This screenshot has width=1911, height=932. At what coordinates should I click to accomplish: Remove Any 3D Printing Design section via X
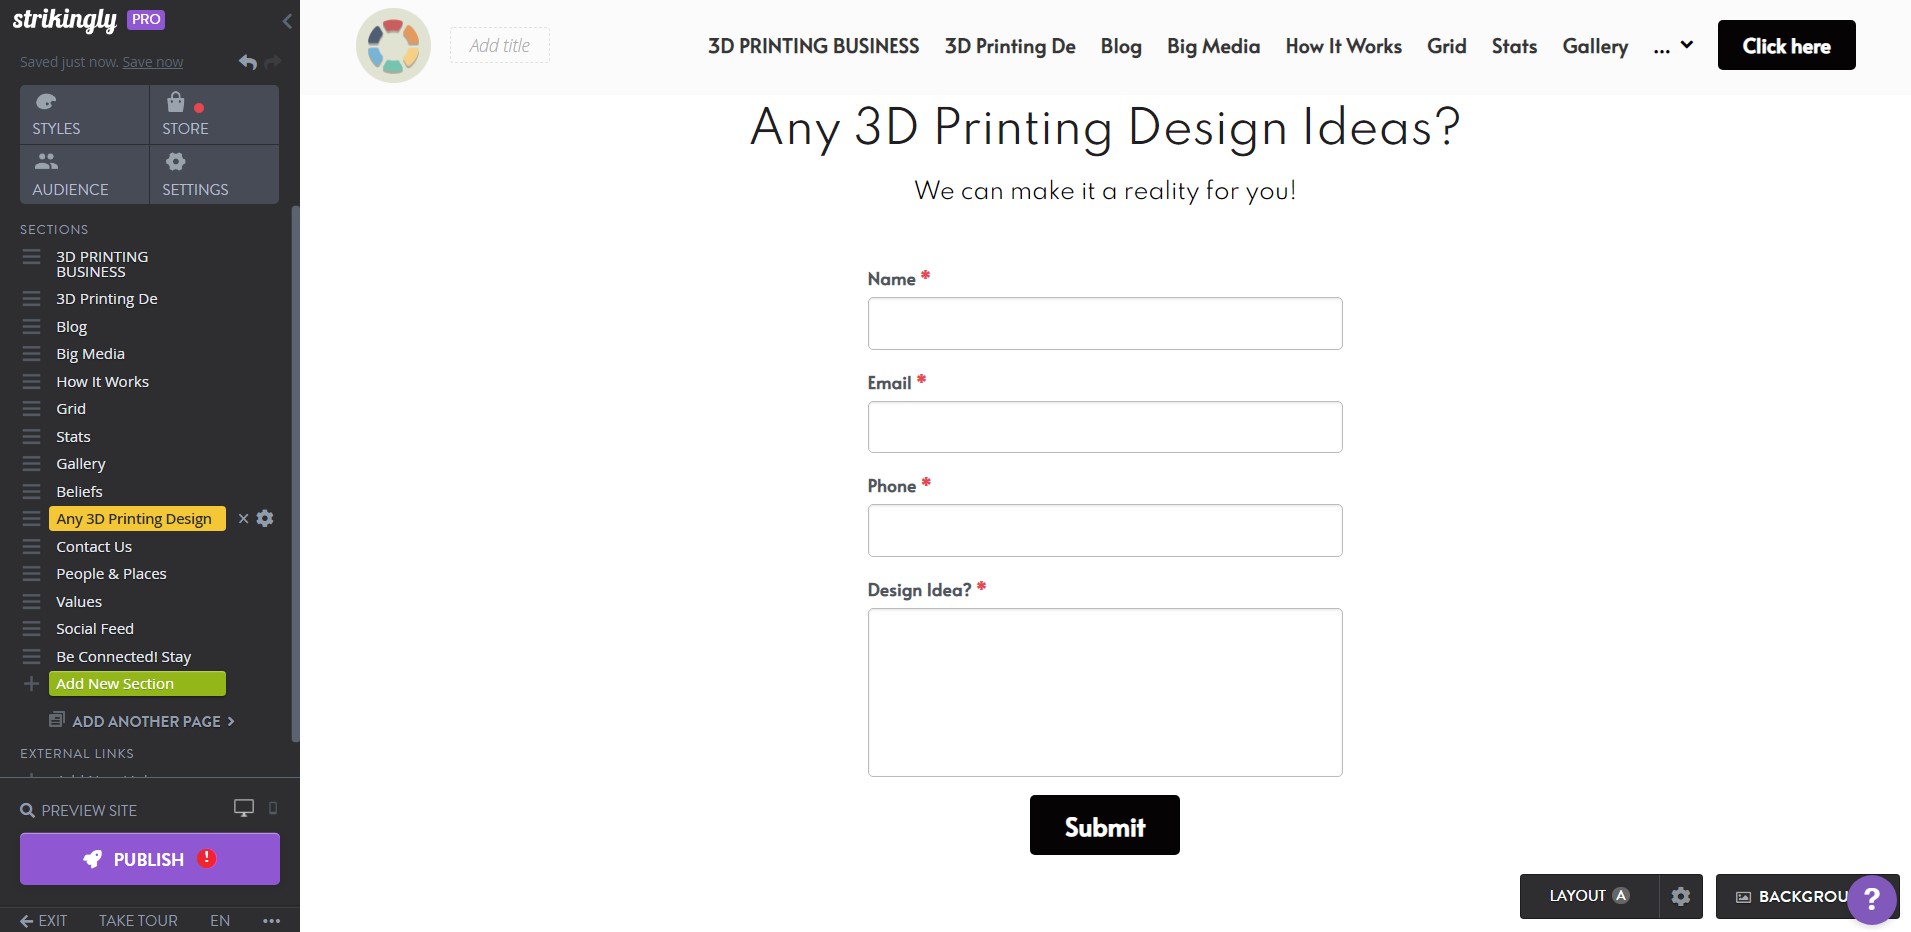pos(242,518)
